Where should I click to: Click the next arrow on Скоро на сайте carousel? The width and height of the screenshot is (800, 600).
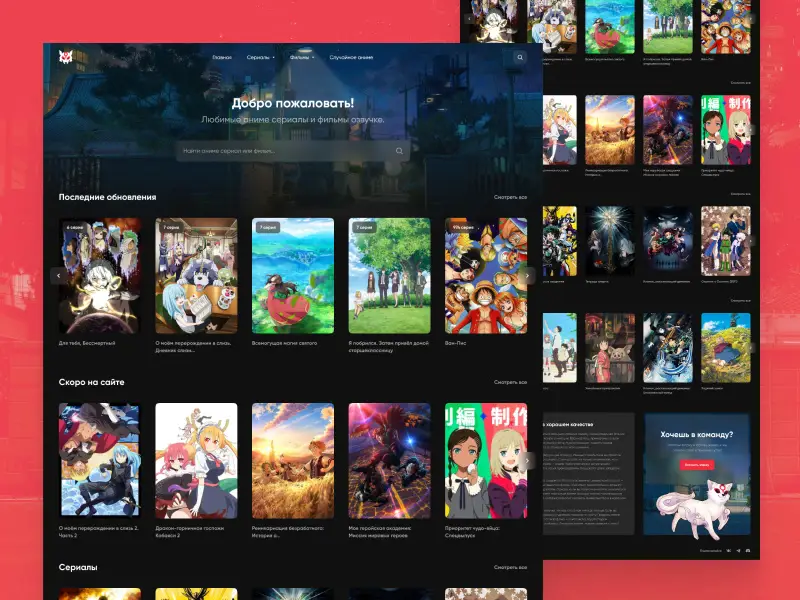528,461
